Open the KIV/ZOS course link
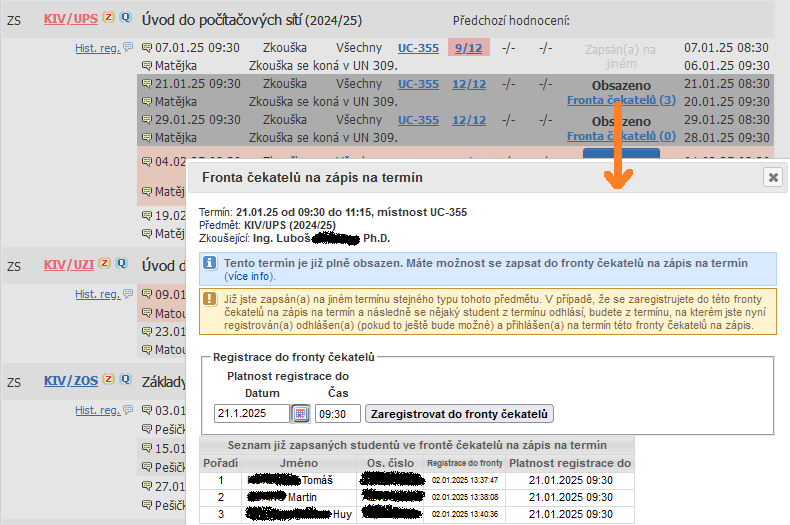The image size is (790, 525). click(71, 380)
